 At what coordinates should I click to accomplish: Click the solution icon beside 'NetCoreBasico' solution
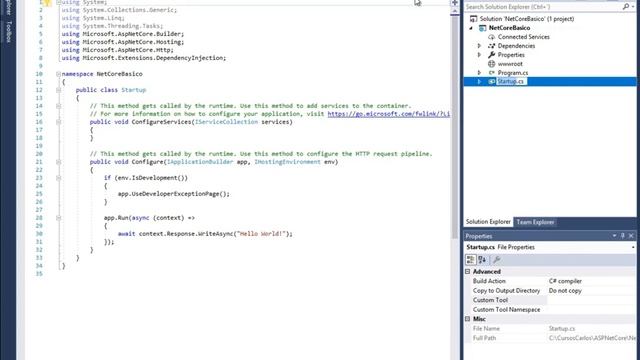pyautogui.click(x=473, y=19)
